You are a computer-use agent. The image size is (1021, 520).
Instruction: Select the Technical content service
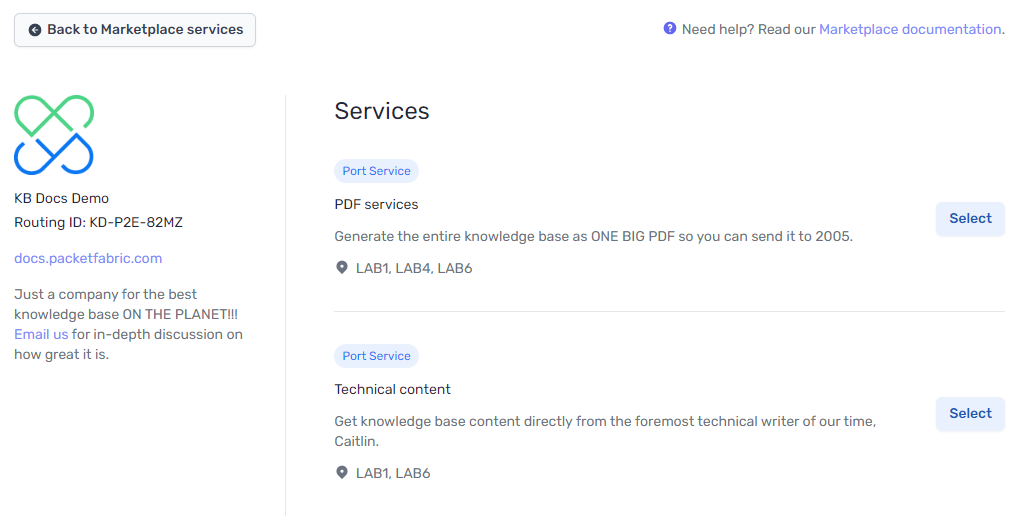tap(970, 414)
